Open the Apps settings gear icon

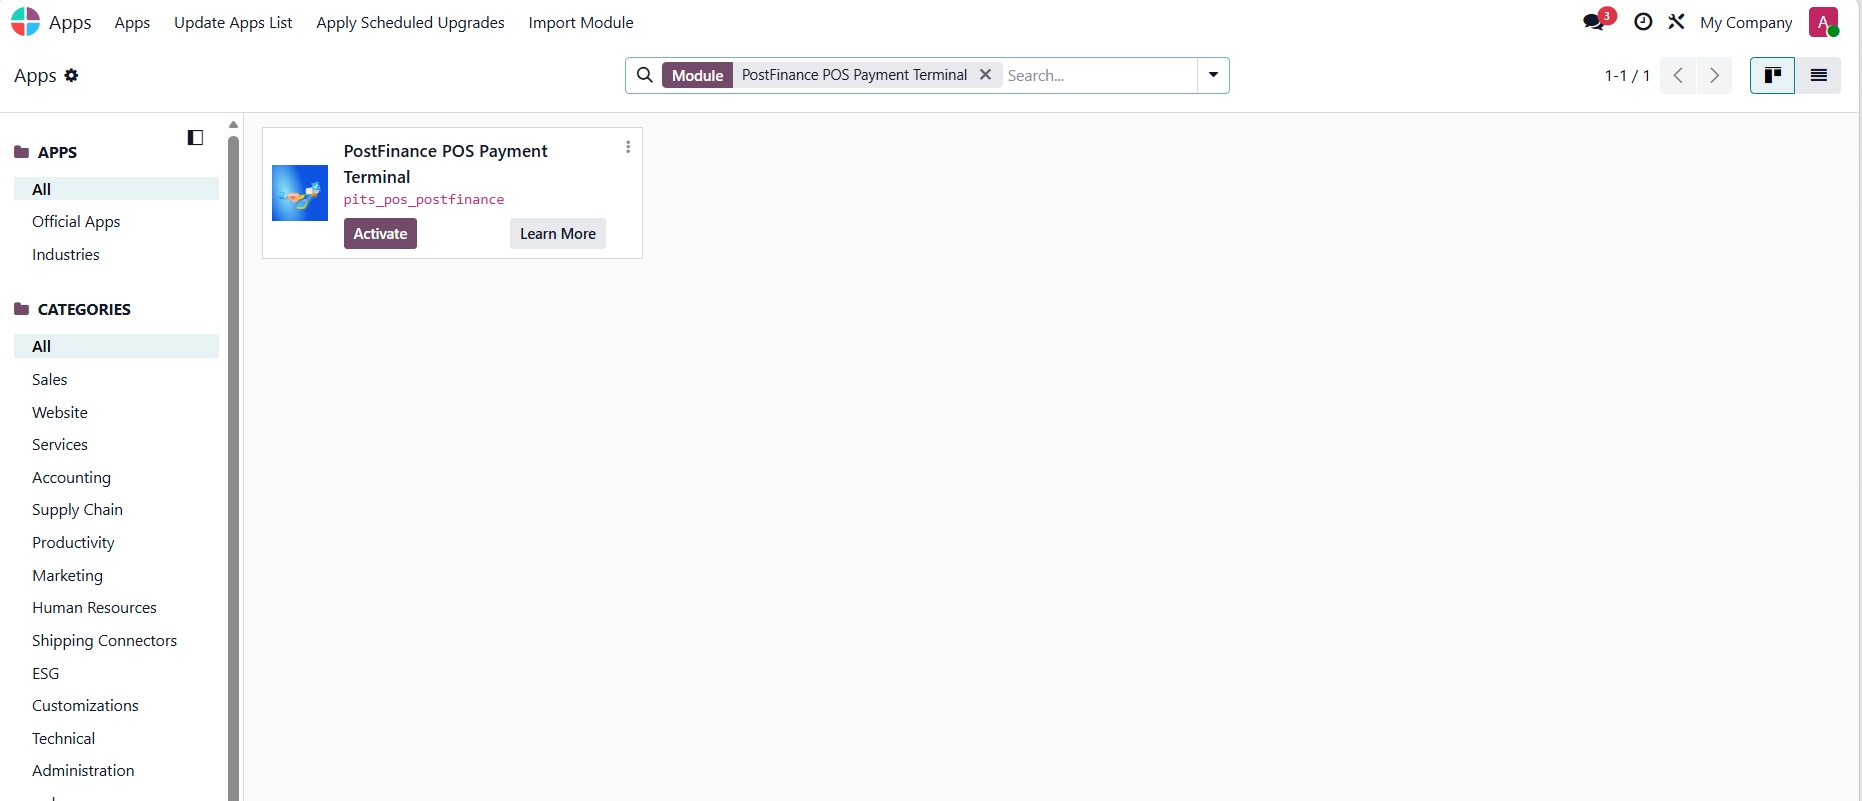(71, 75)
